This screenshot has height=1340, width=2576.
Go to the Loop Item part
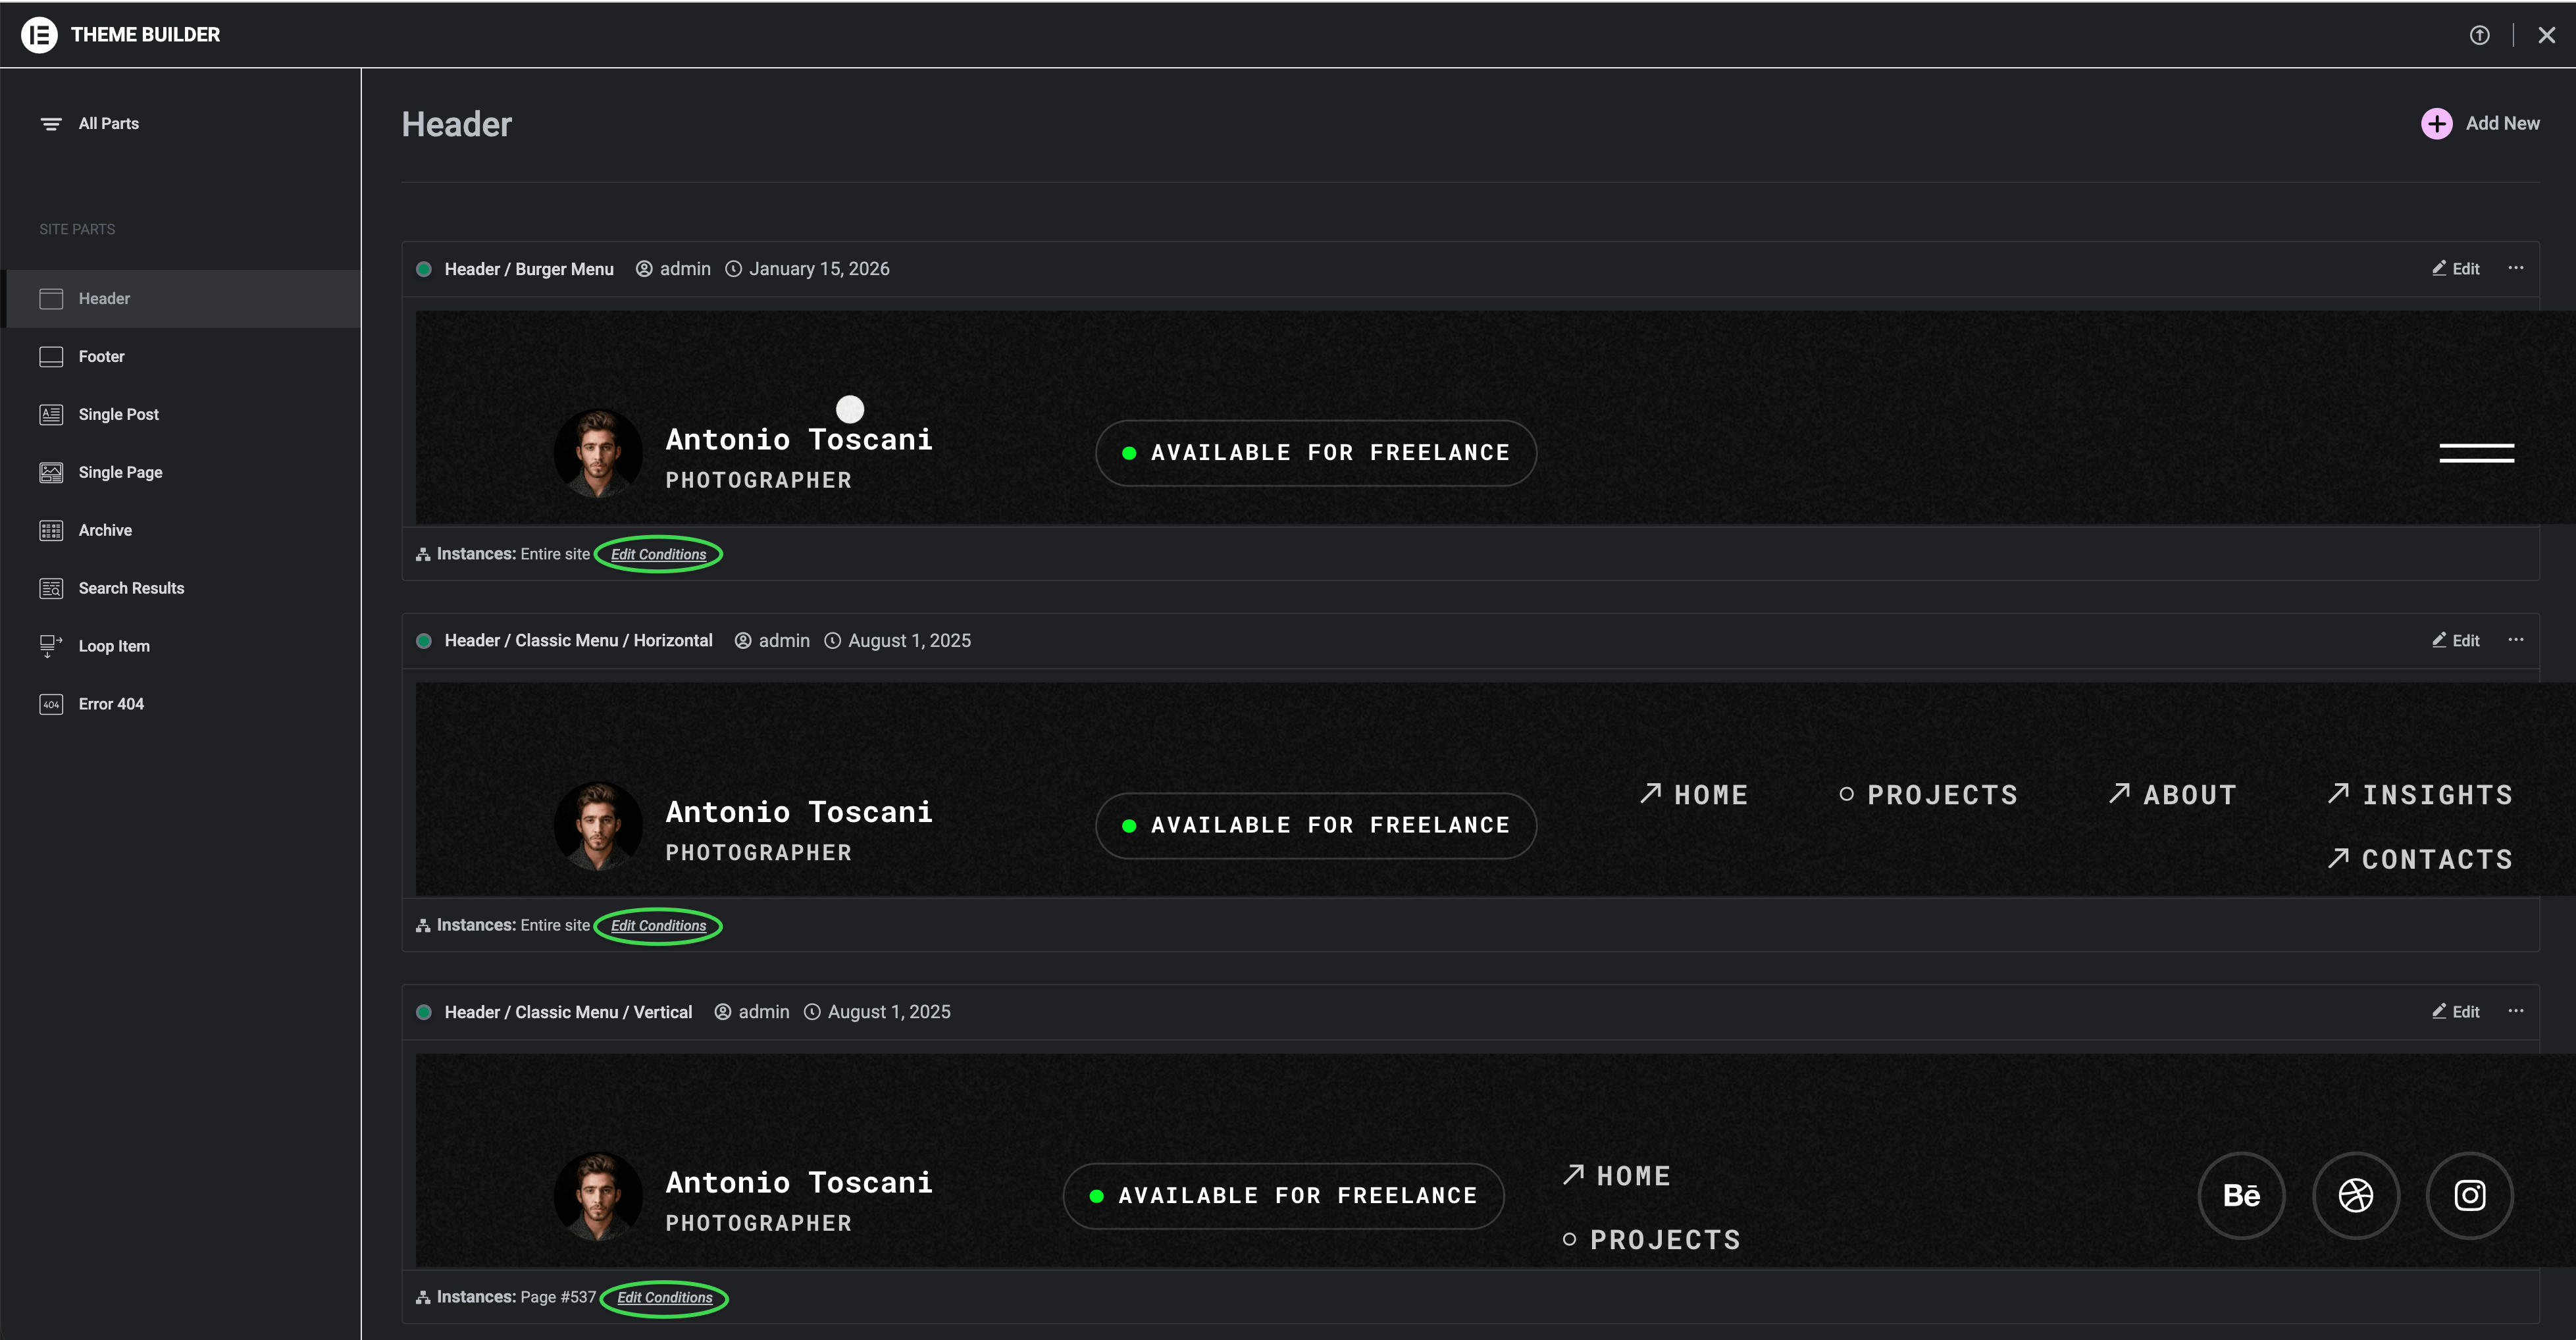tap(114, 647)
